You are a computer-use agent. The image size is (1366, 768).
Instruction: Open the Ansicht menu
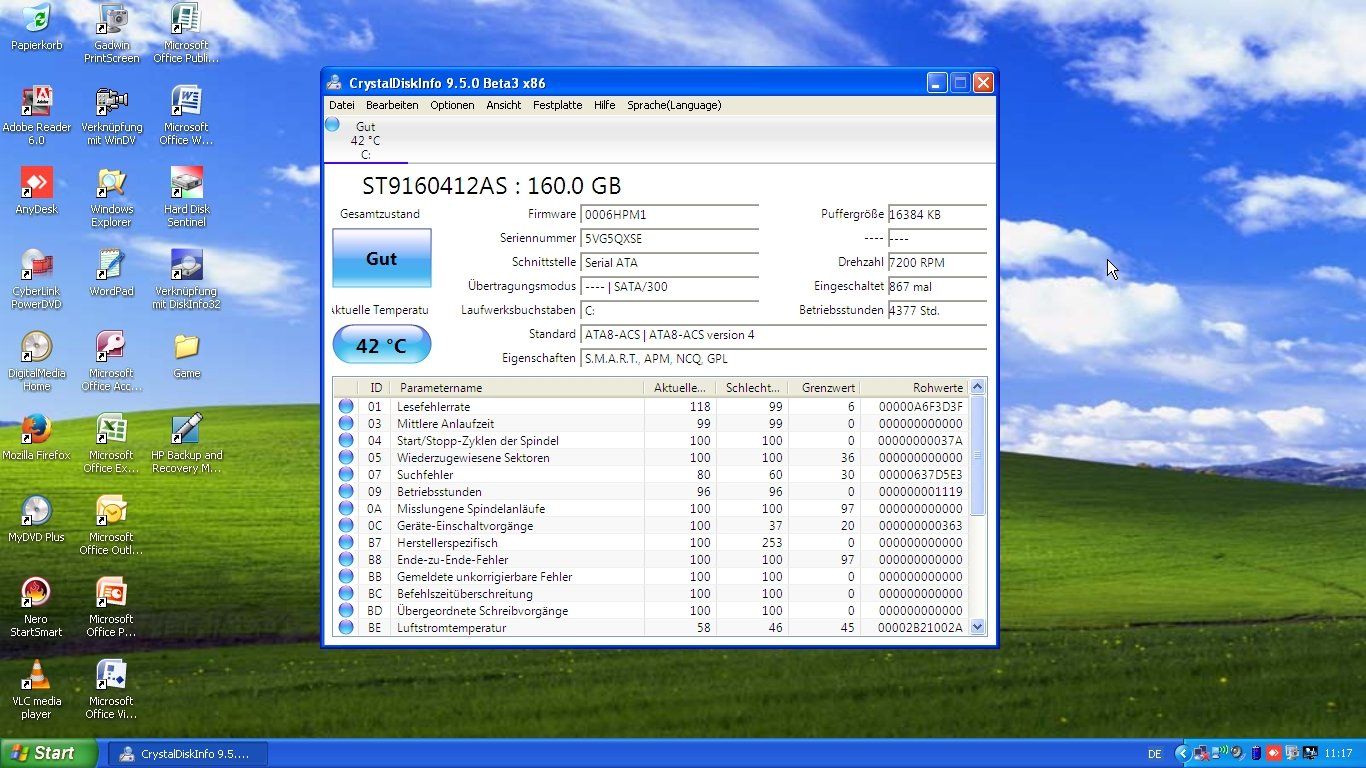point(504,105)
